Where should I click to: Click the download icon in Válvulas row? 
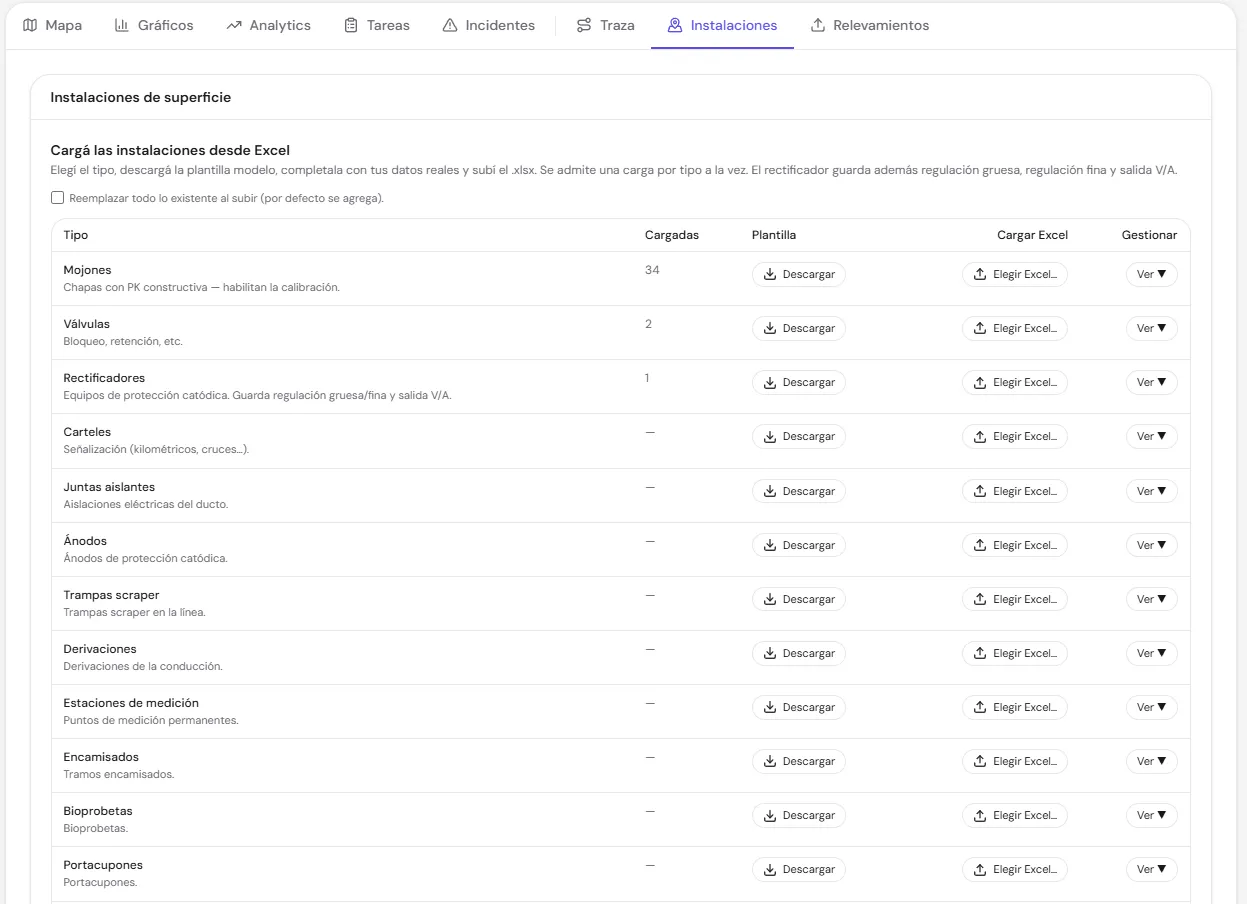(x=770, y=328)
